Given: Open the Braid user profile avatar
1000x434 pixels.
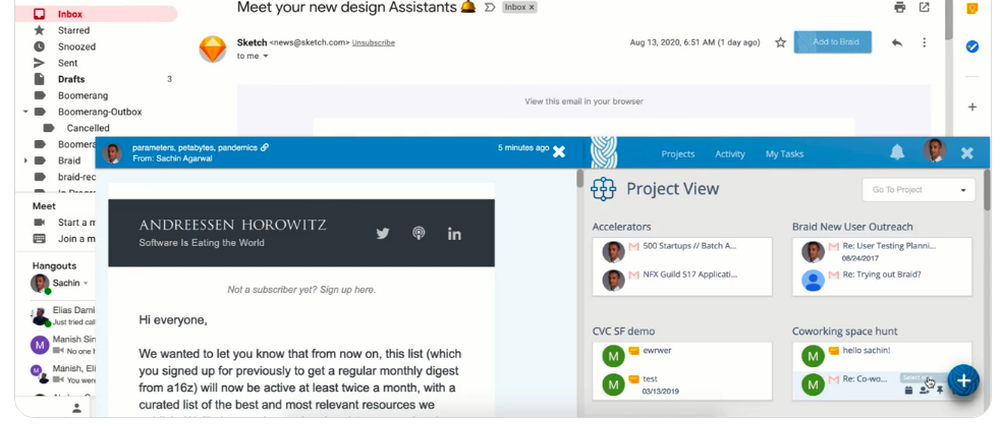Looking at the screenshot, I should pos(934,150).
